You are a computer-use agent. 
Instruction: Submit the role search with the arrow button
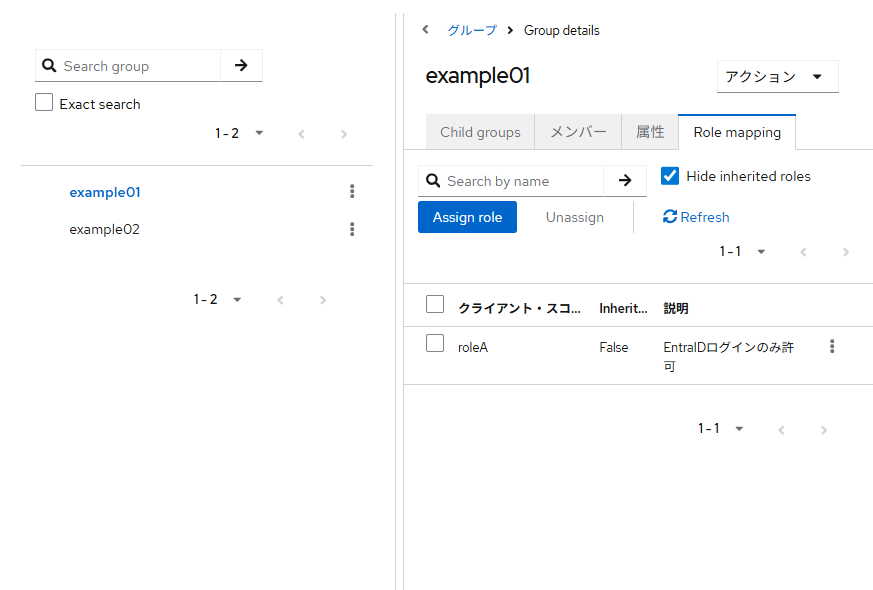point(625,180)
